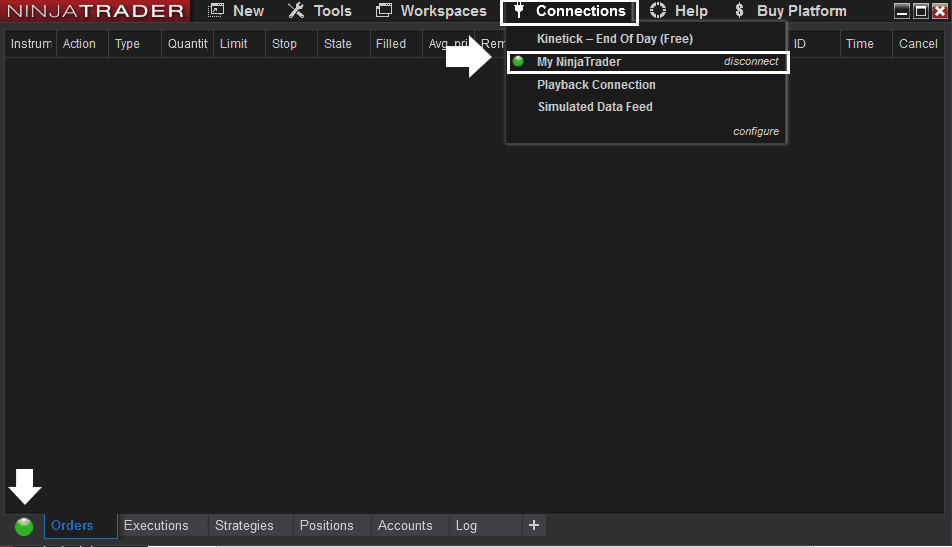Image resolution: width=952 pixels, height=547 pixels.
Task: Close the NinjaTrader window
Action: pyautogui.click(x=939, y=11)
